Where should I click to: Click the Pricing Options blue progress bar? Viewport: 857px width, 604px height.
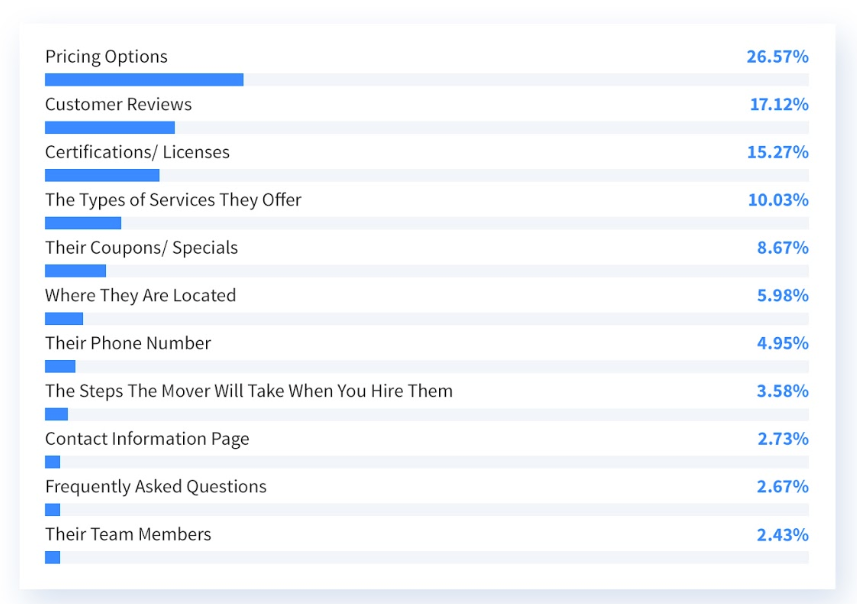tap(144, 80)
